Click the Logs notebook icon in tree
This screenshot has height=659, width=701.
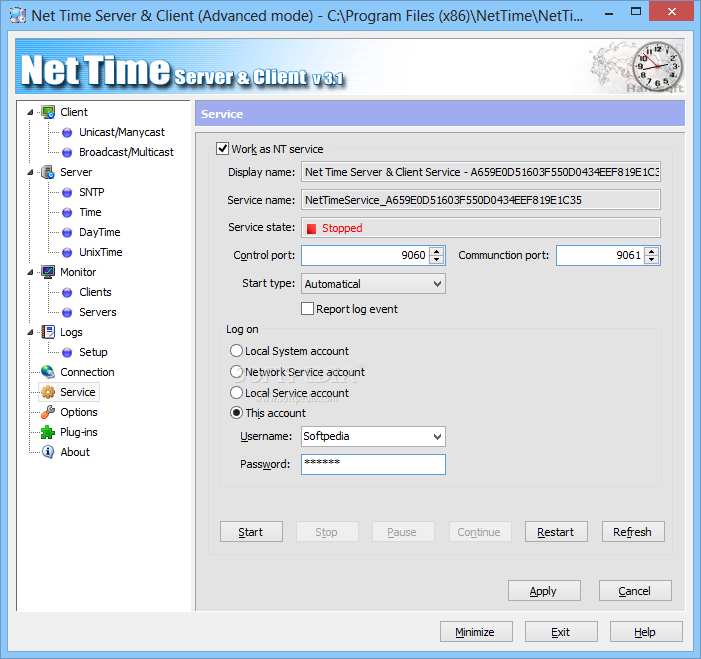point(48,332)
